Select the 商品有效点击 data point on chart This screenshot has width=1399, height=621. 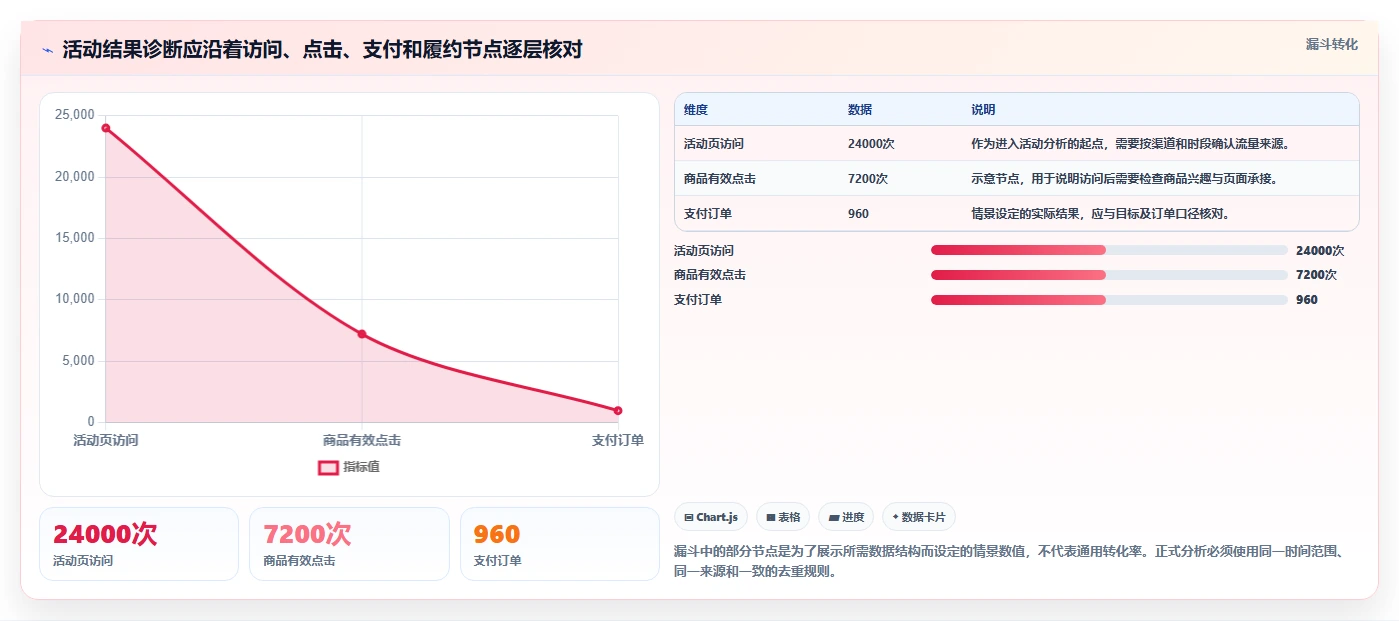[x=362, y=334]
